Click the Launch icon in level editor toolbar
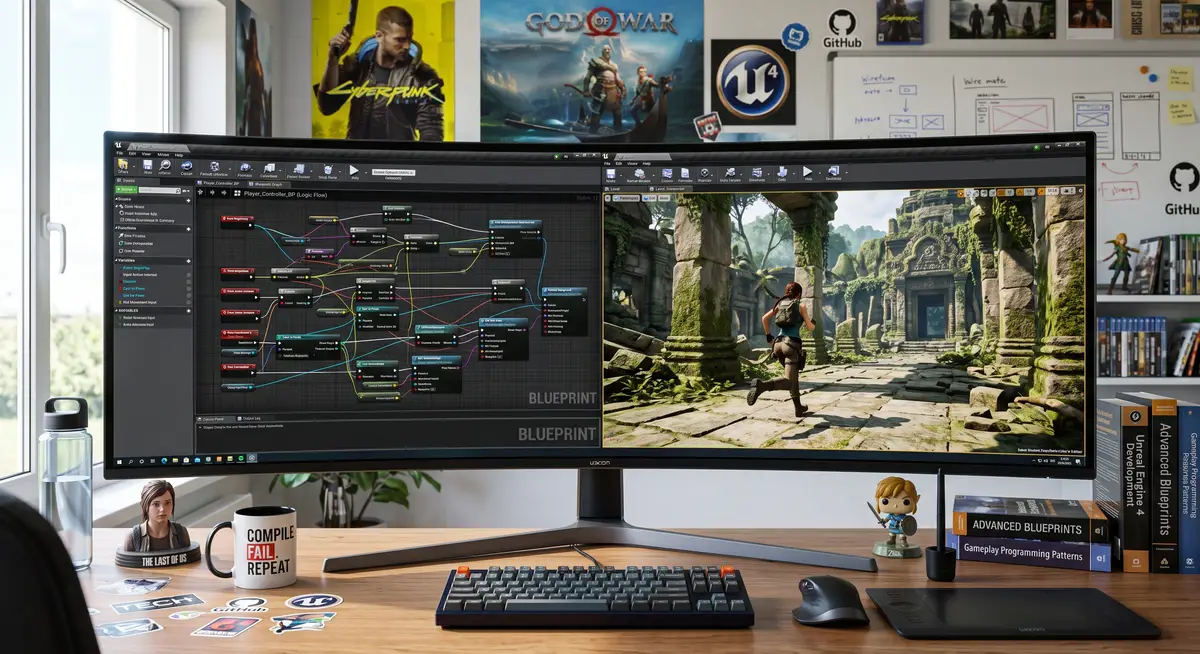 click(834, 171)
